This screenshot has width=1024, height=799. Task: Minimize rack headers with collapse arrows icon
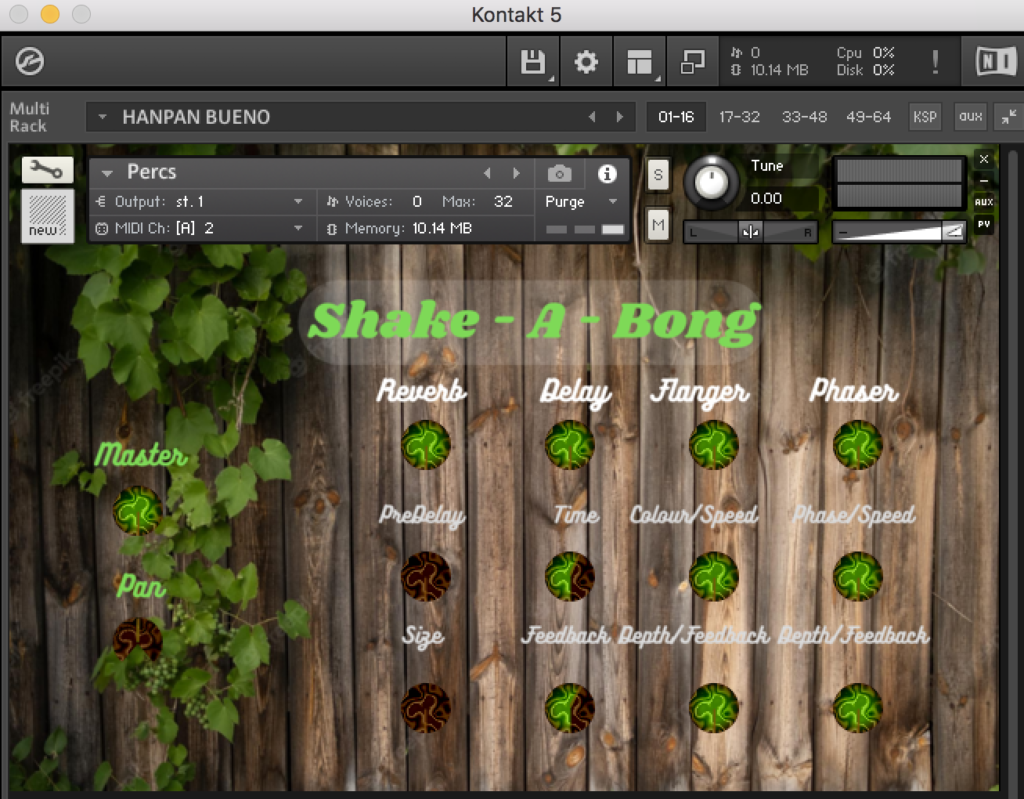pyautogui.click(x=1008, y=117)
